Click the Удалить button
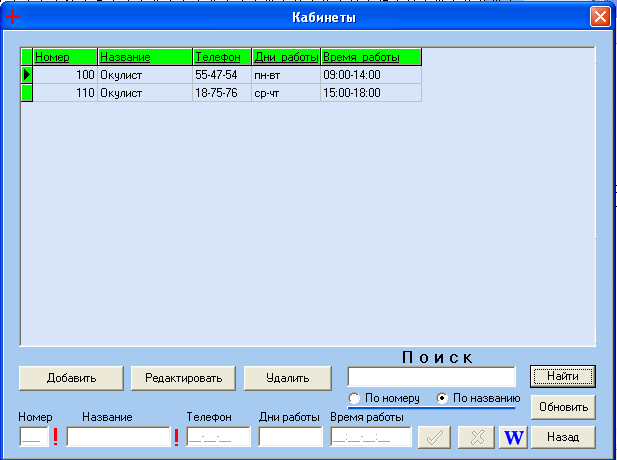This screenshot has height=460, width=617. tap(288, 378)
